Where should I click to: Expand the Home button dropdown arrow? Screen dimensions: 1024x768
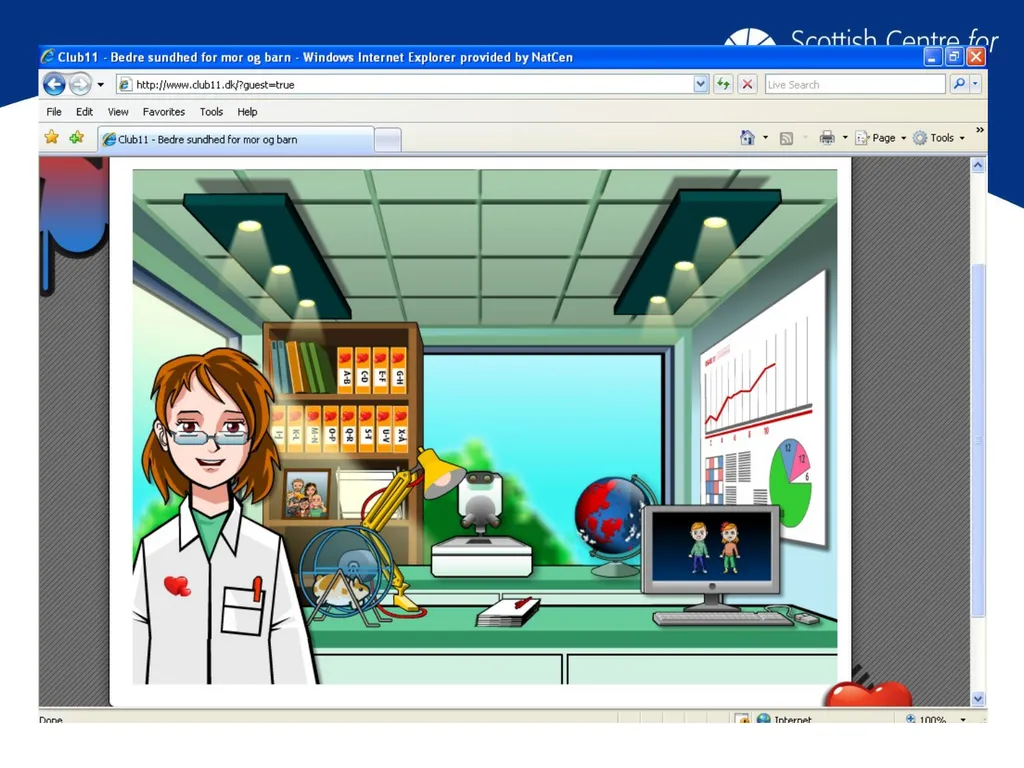(x=765, y=138)
